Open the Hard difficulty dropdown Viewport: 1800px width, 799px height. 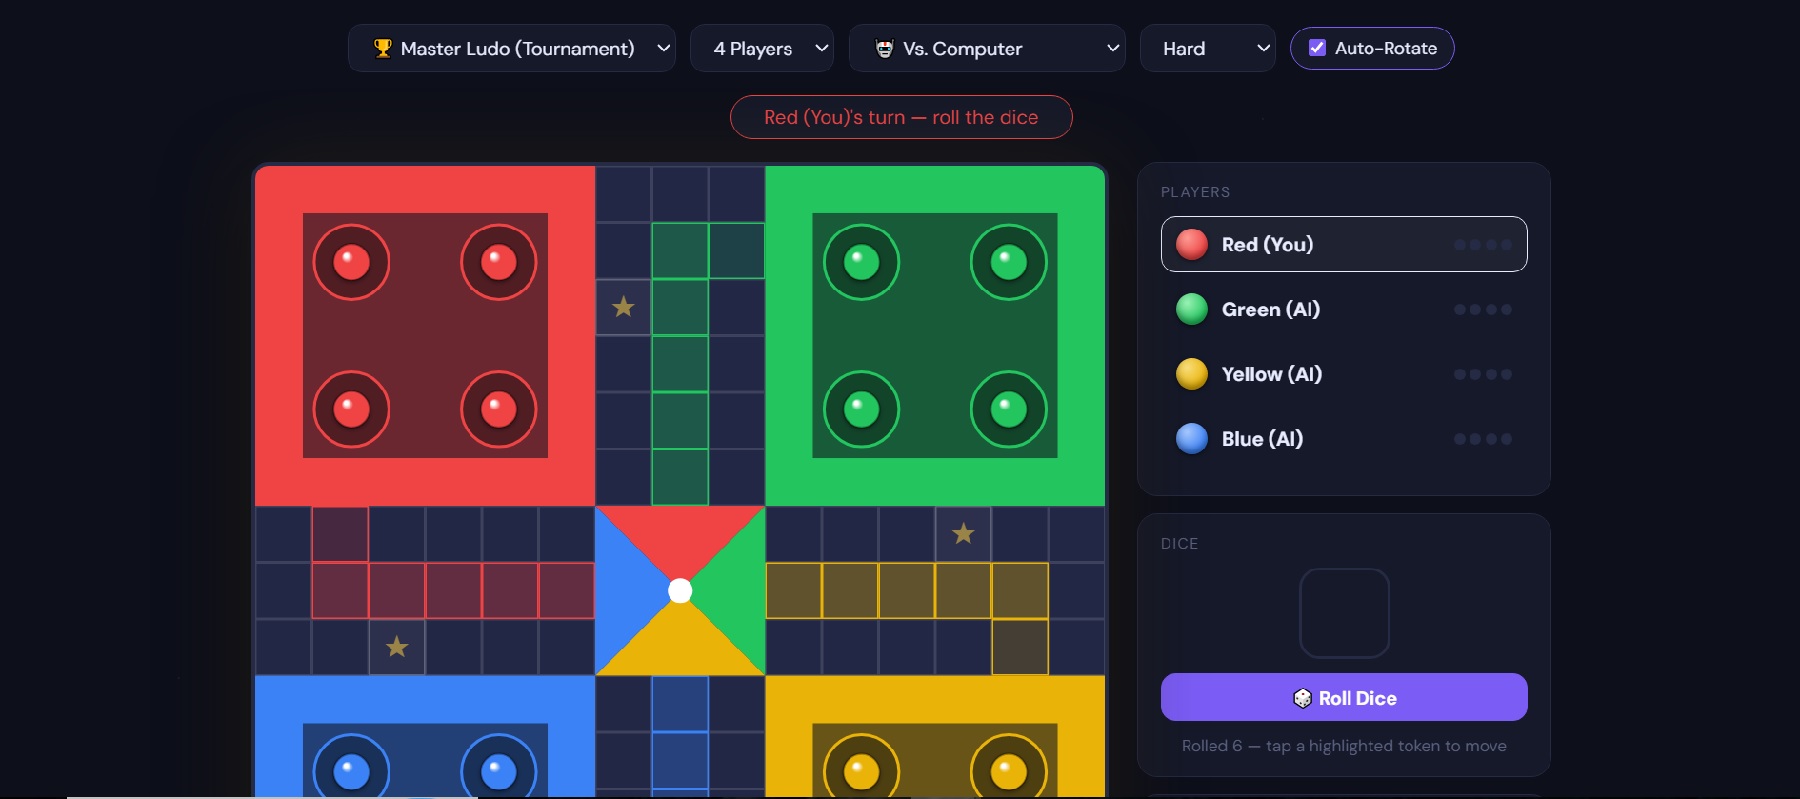[1208, 48]
